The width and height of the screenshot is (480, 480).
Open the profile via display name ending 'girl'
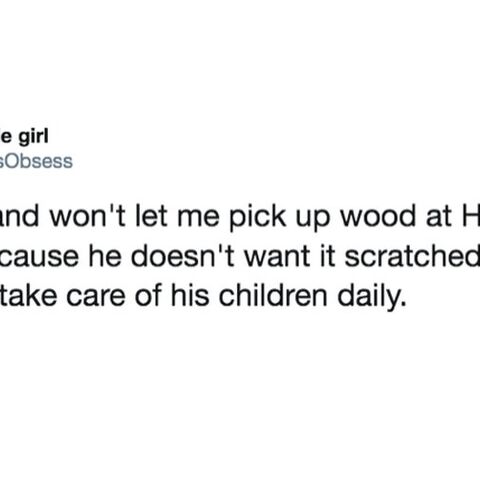point(24,137)
